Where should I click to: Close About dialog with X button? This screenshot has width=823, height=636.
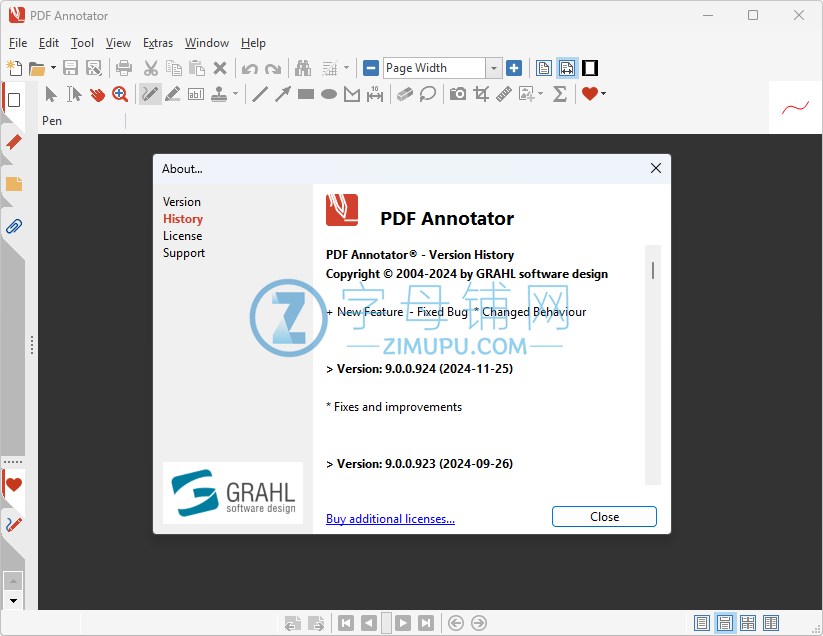[656, 168]
